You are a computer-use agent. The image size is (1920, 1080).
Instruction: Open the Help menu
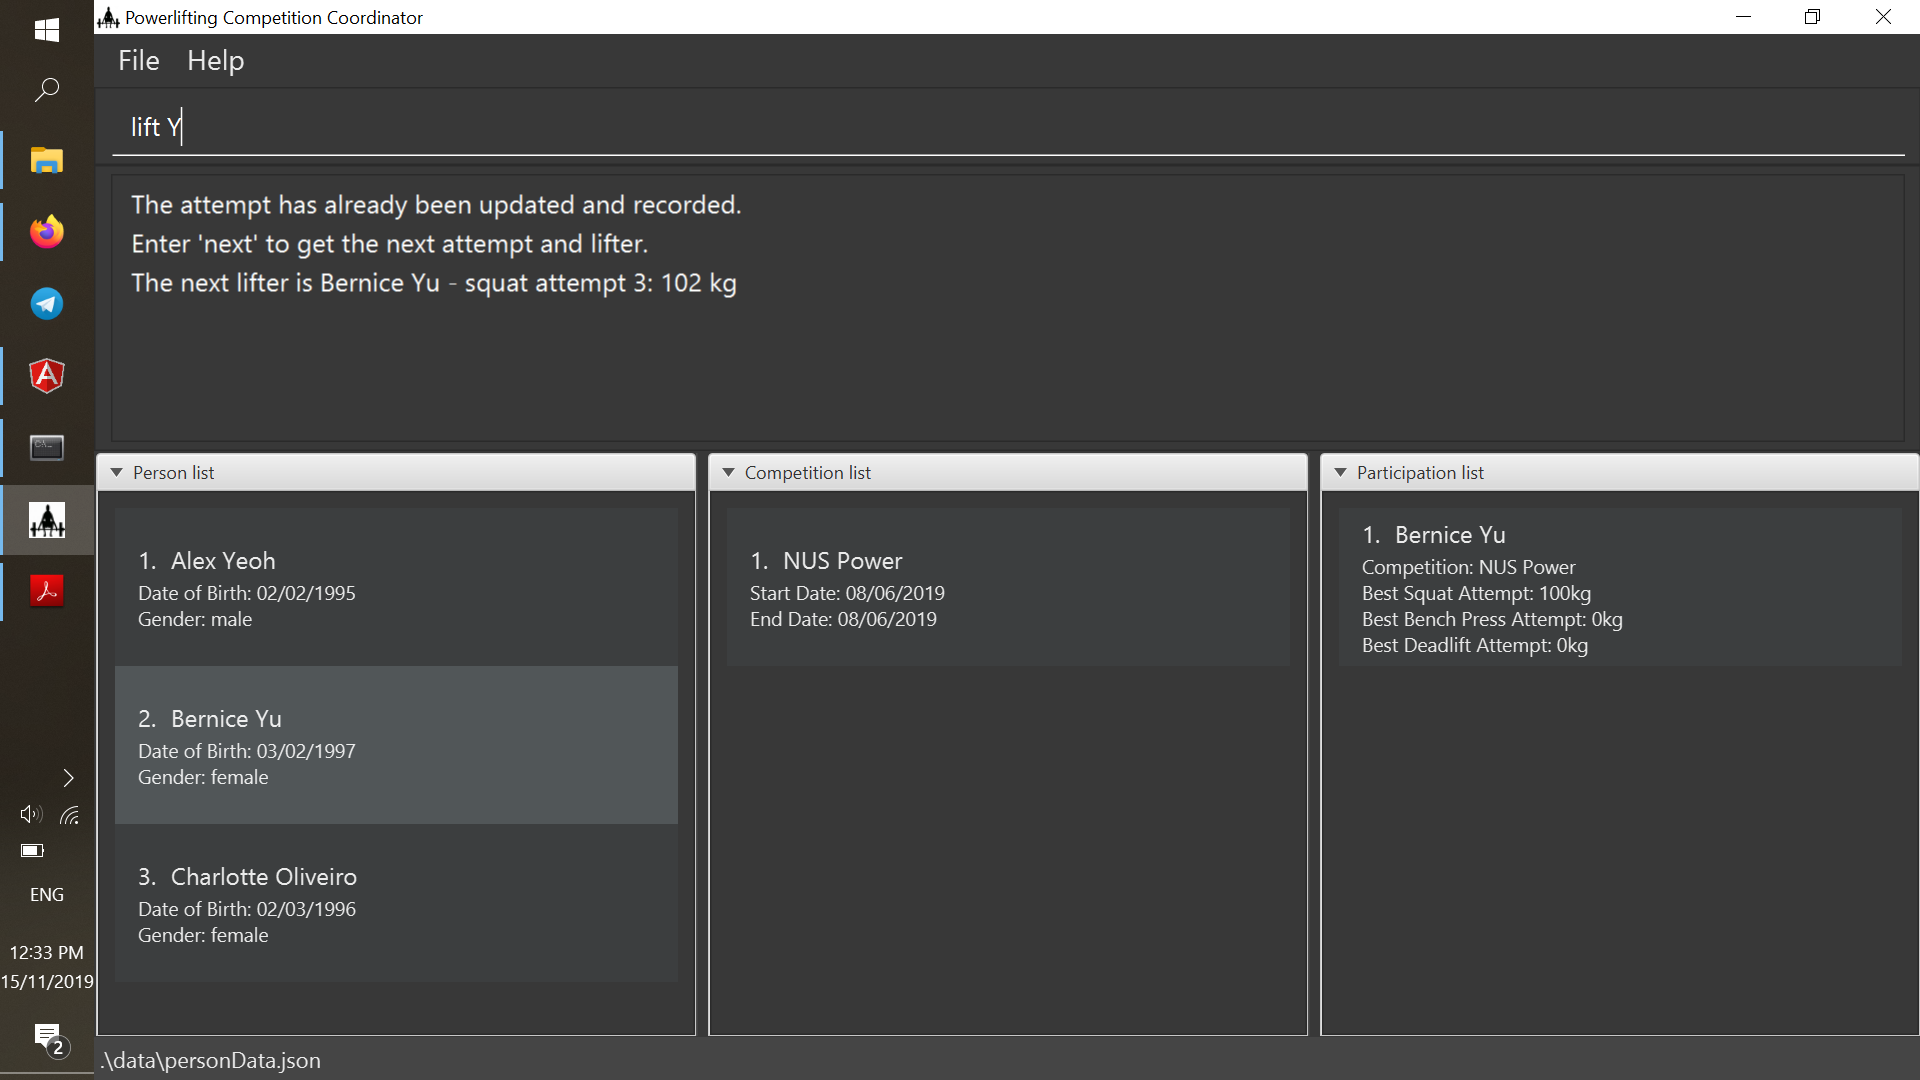215,61
